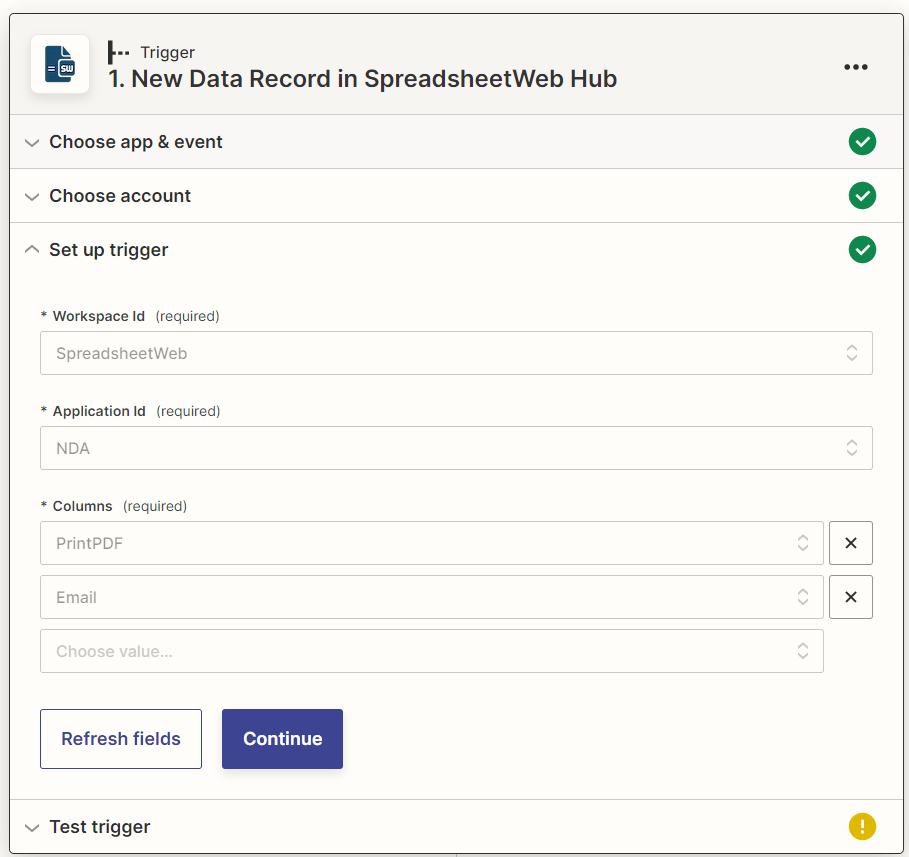
Task: Open the three-dot step options menu
Action: pyautogui.click(x=855, y=67)
